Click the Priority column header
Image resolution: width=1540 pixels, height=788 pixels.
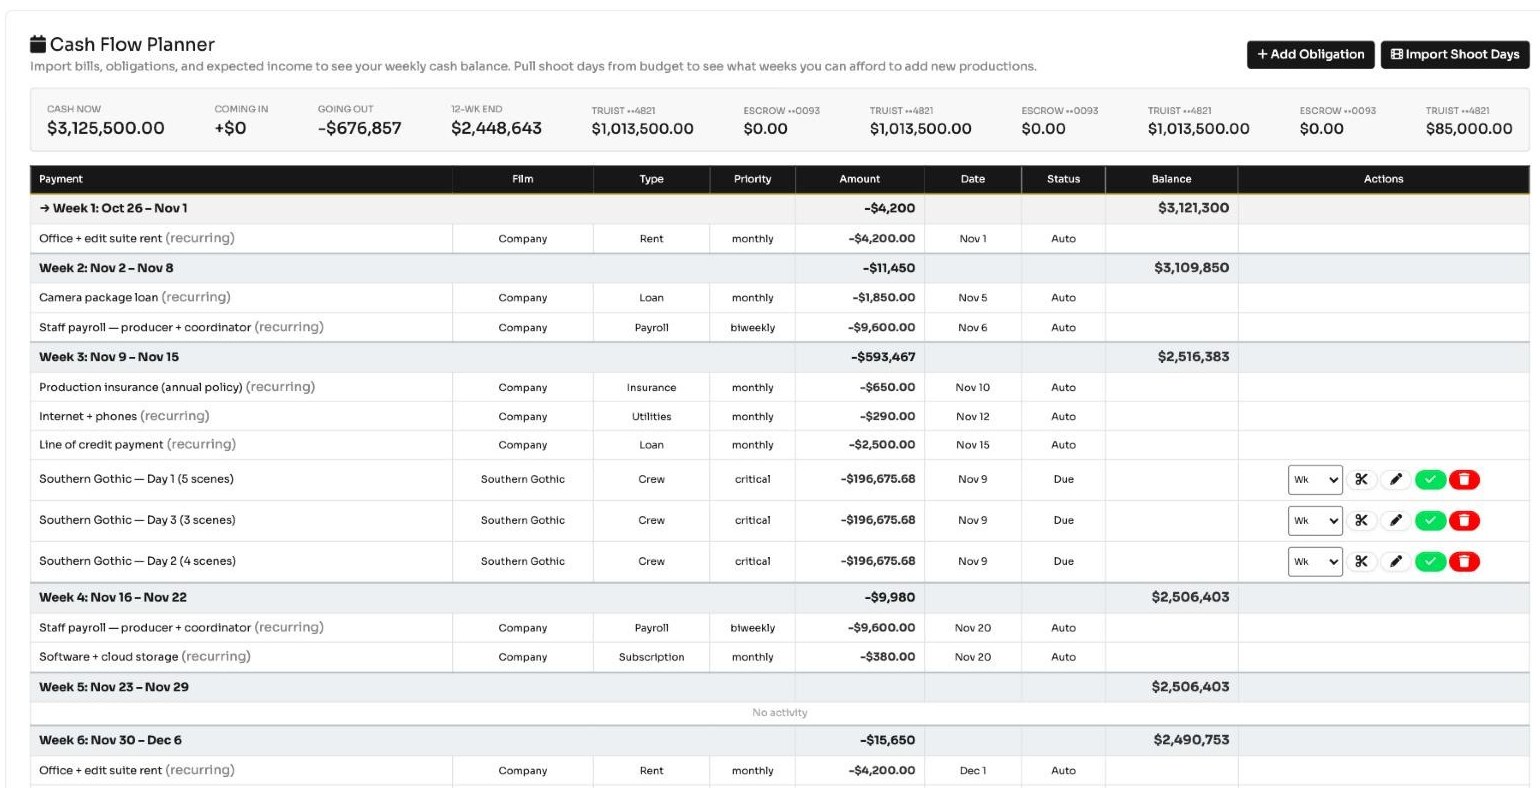click(x=752, y=179)
